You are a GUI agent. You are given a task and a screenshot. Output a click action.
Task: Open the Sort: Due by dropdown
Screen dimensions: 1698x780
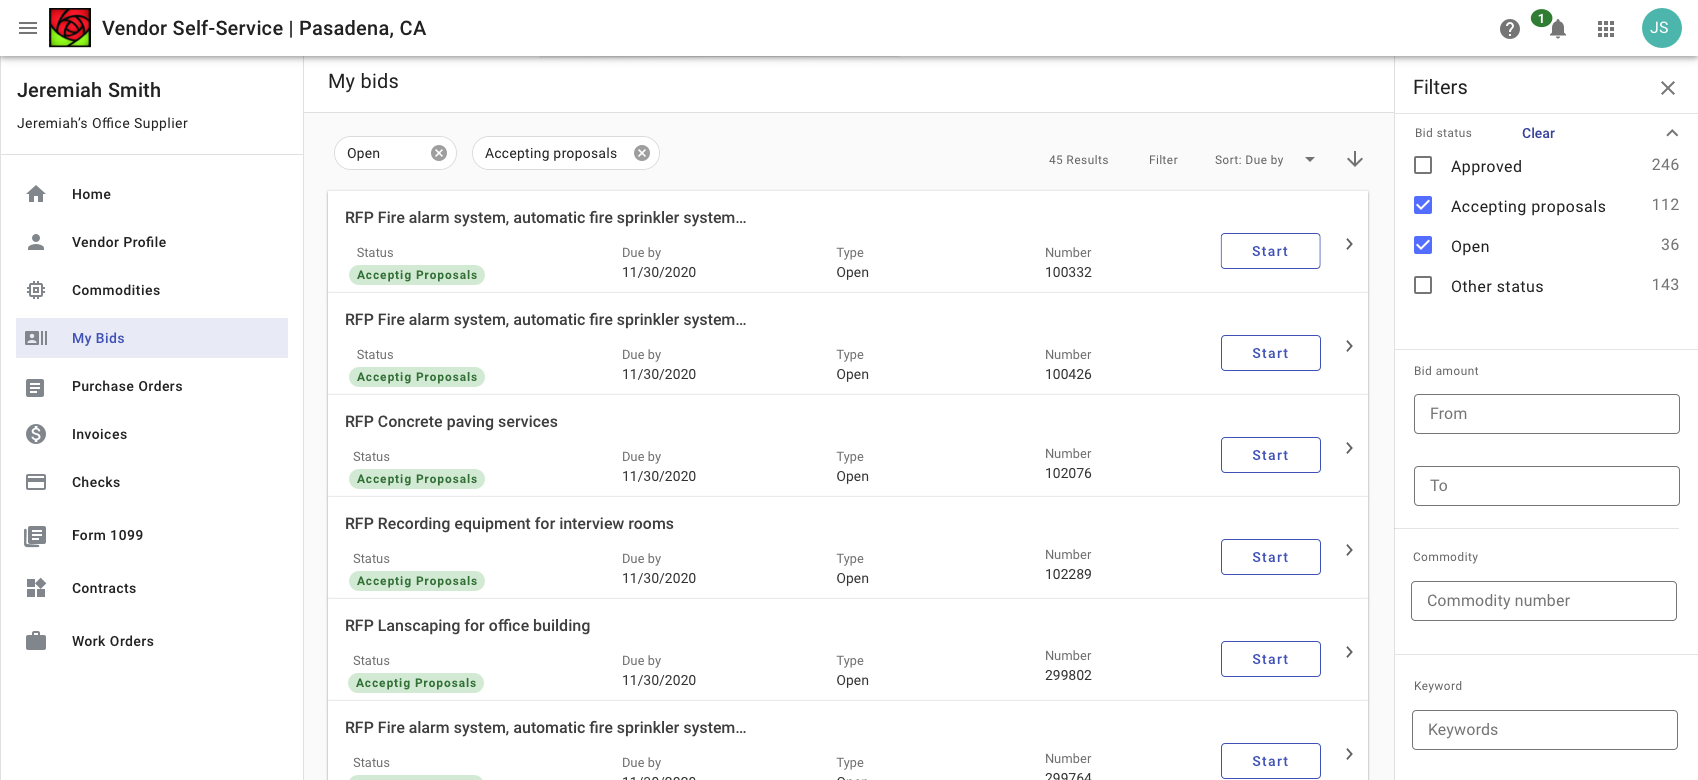pos(1265,160)
